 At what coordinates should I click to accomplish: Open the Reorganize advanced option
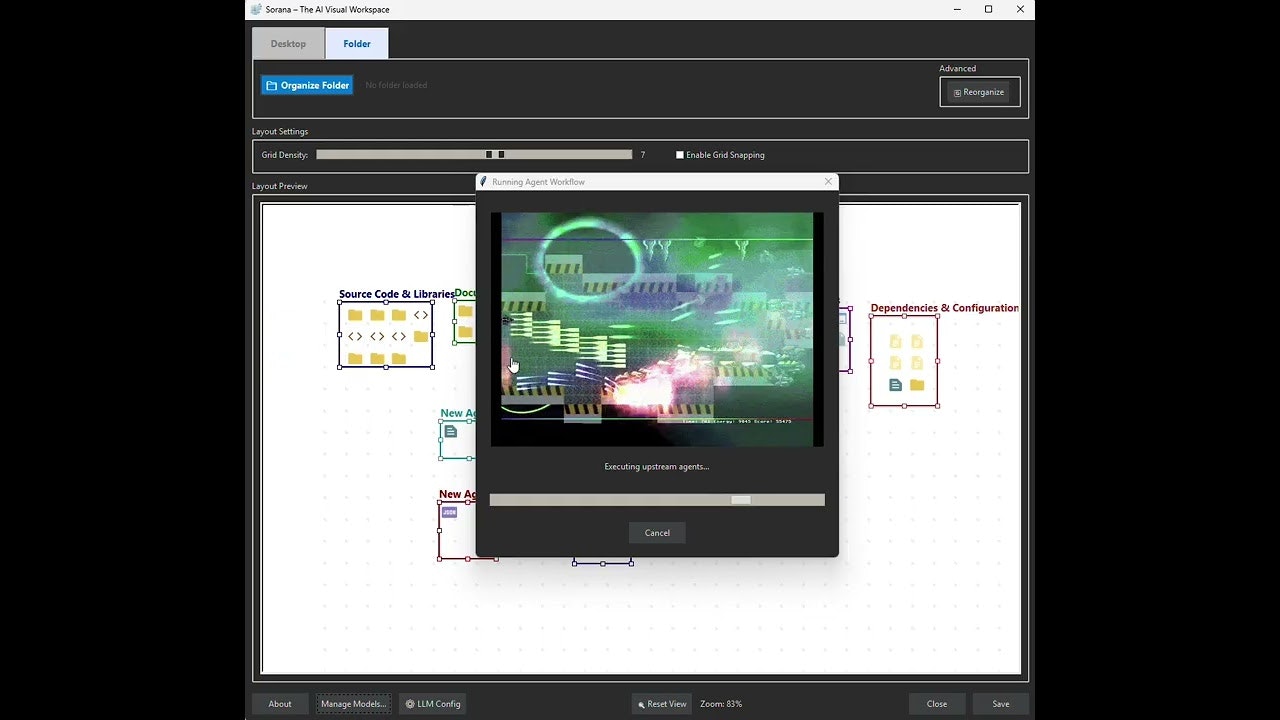[x=979, y=92]
